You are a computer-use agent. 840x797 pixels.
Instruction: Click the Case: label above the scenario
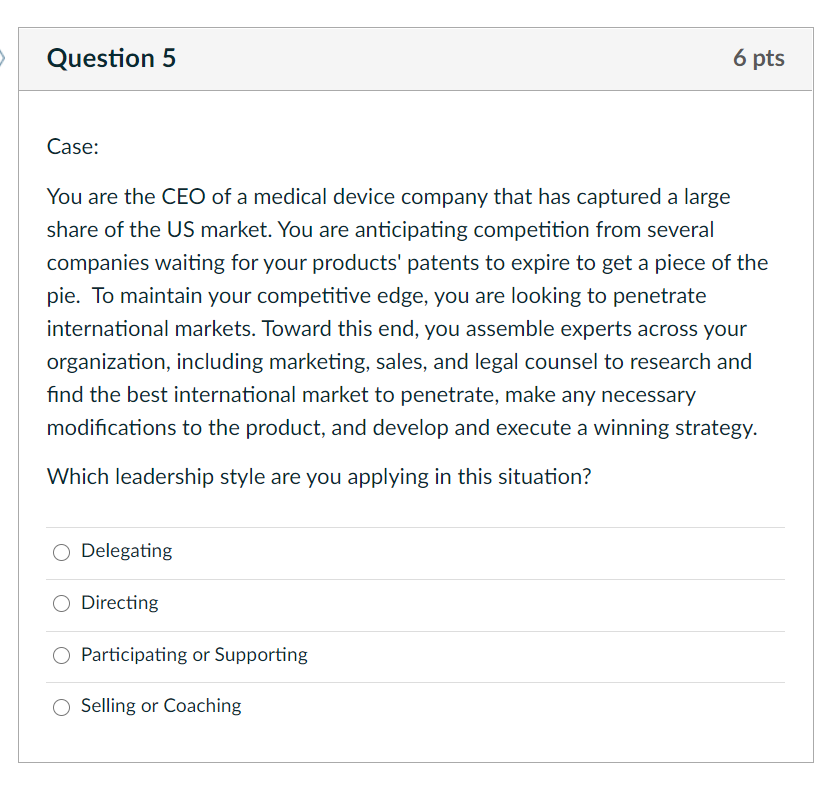coord(72,146)
